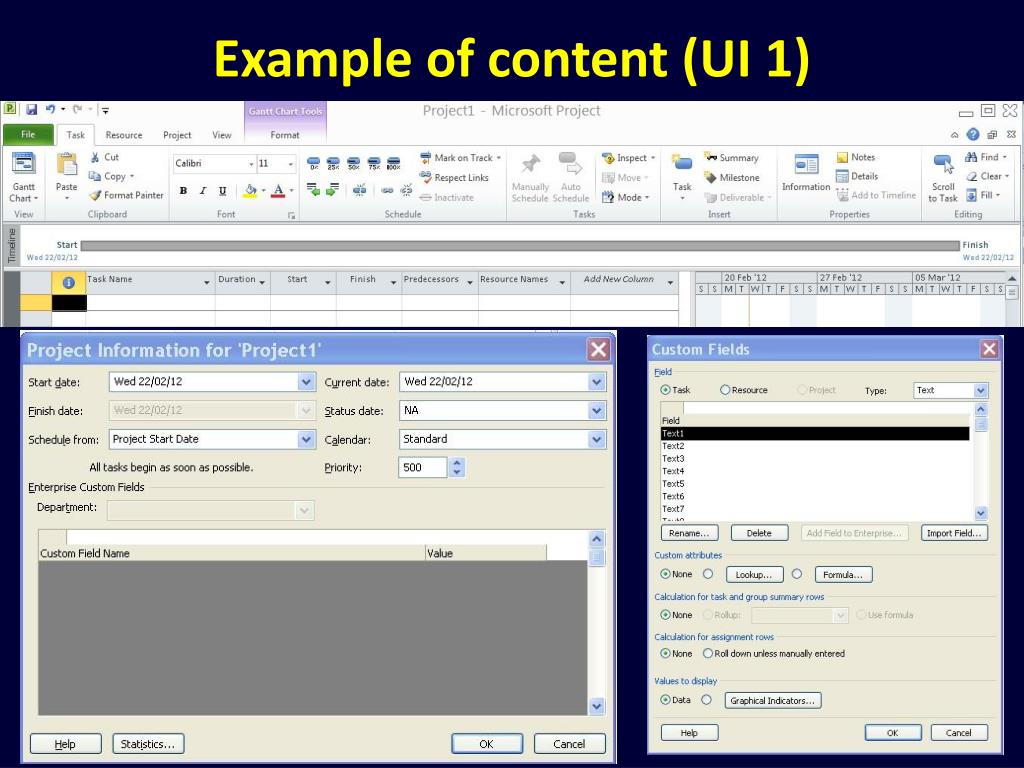Click the Details icon in Properties
1024x768 pixels.
(842, 176)
